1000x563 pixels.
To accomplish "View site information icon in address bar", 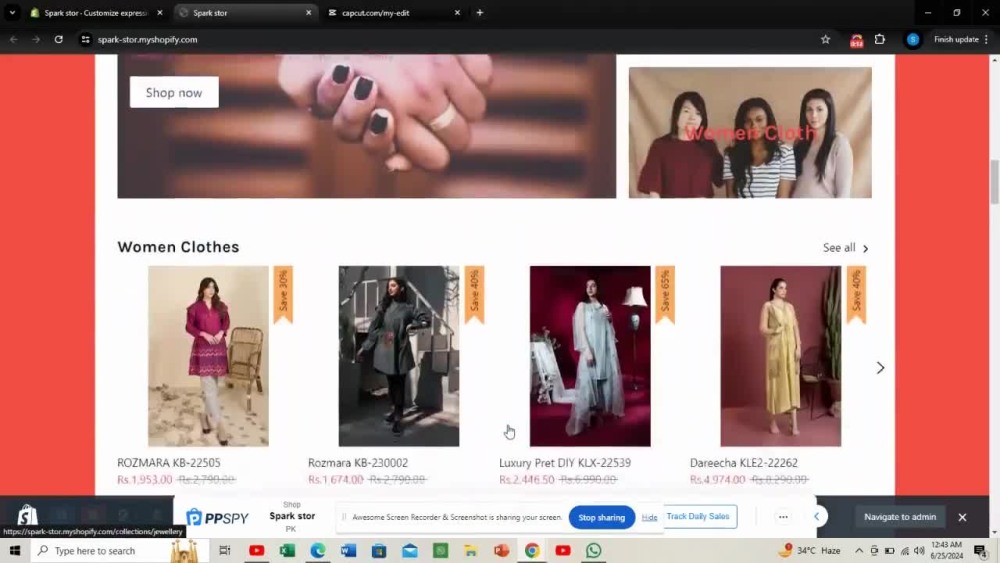I will (x=85, y=40).
